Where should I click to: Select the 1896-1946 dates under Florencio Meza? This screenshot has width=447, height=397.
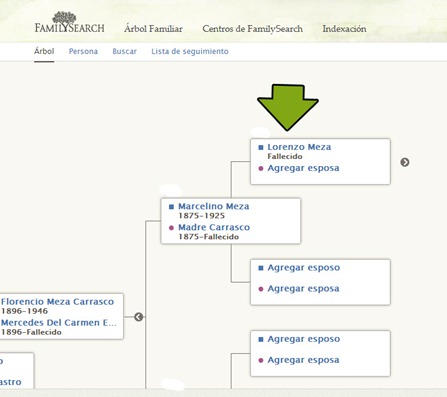(x=24, y=311)
